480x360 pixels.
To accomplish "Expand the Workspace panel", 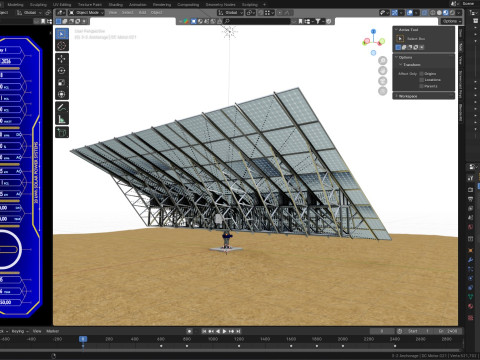I will coord(396,96).
